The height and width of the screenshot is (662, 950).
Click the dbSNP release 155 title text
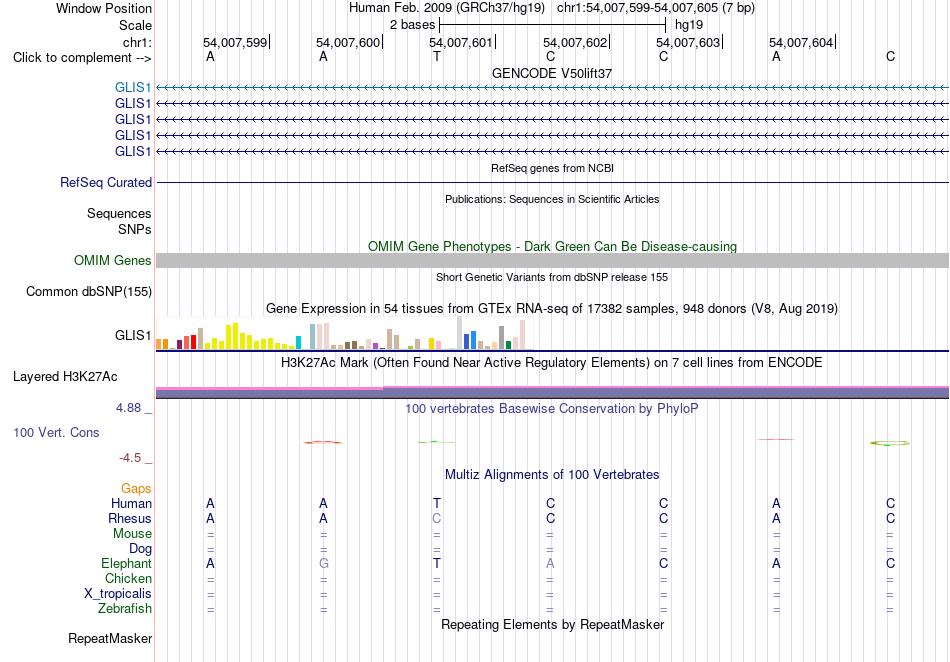click(552, 277)
